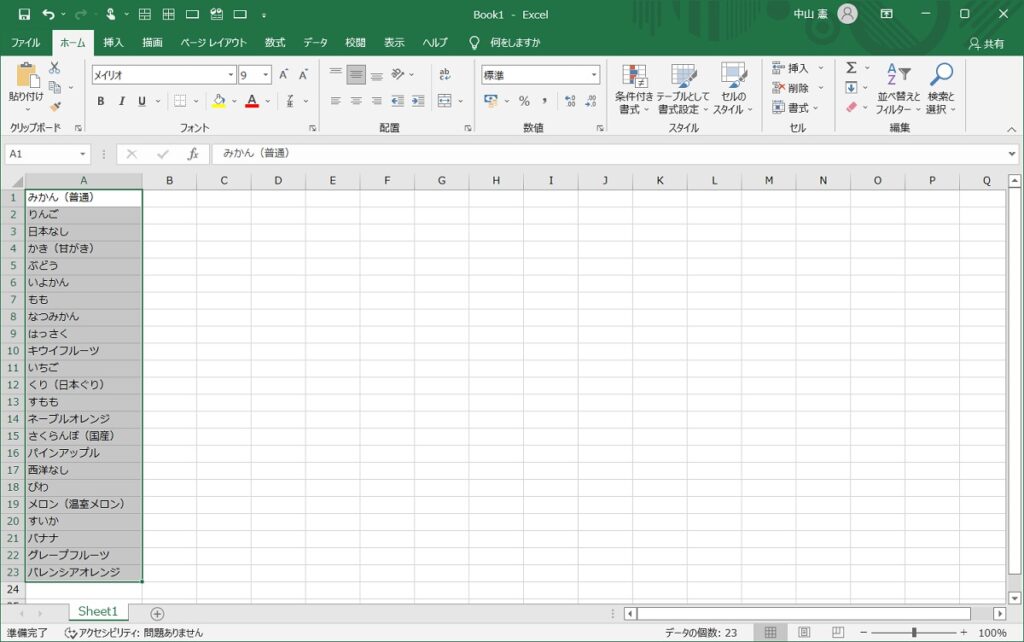This screenshot has width=1024, height=642.
Task: Decrease decimal places
Action: [590, 101]
